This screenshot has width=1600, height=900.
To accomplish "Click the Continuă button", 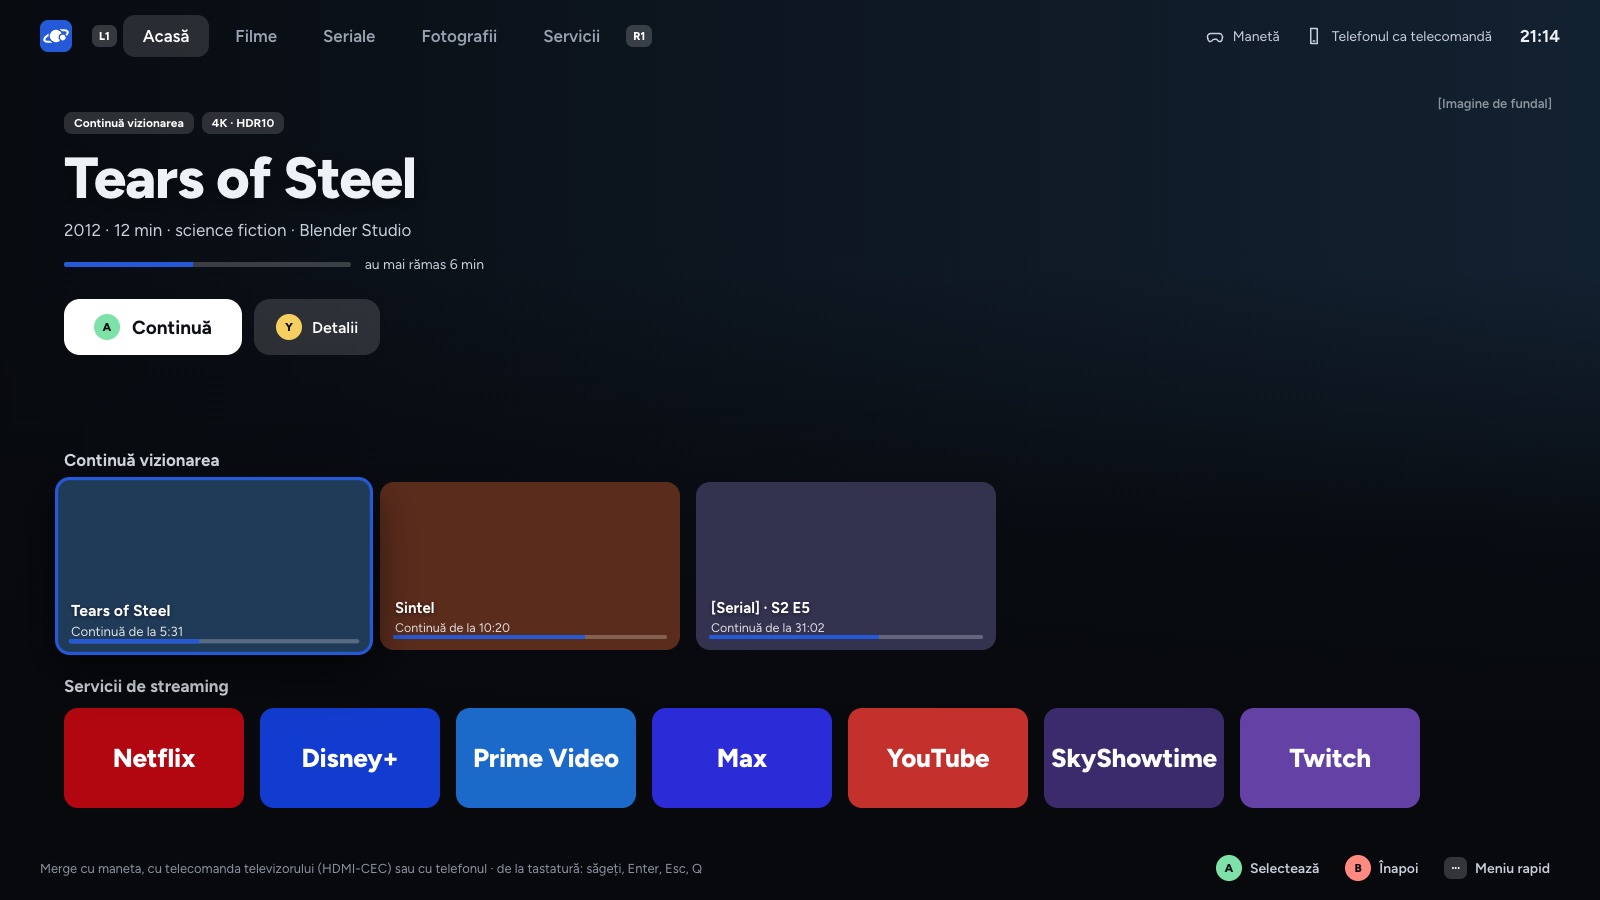I will click(153, 327).
